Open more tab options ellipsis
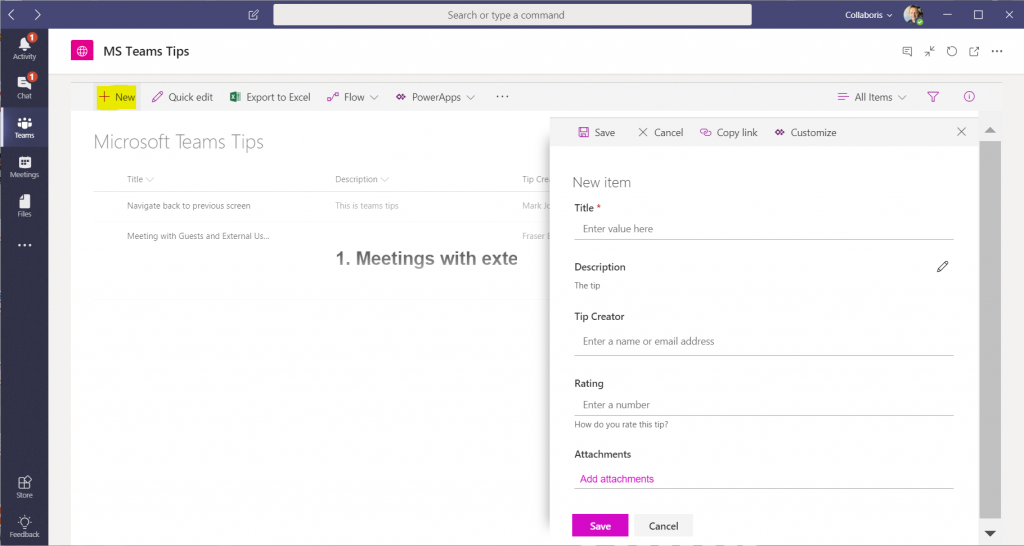Image resolution: width=1024 pixels, height=546 pixels. (997, 52)
